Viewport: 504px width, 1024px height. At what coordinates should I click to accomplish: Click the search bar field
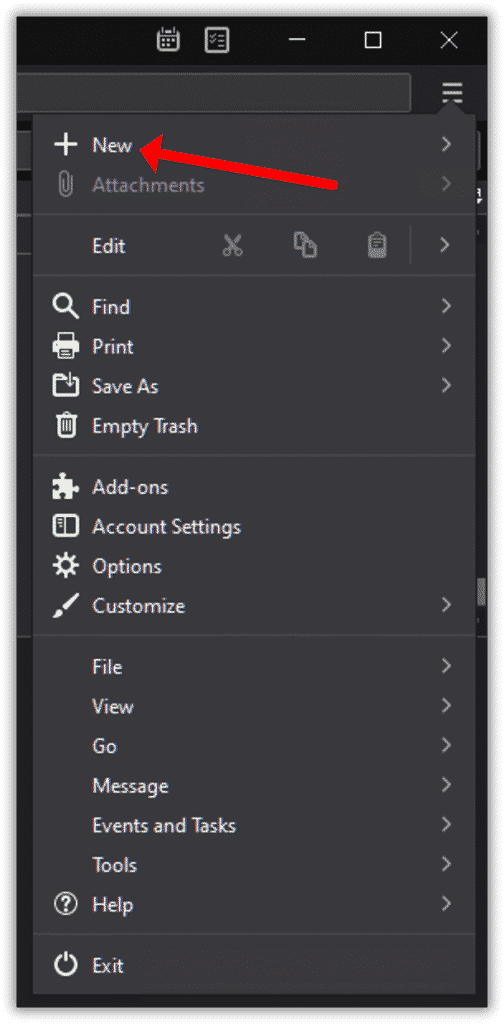point(213,93)
